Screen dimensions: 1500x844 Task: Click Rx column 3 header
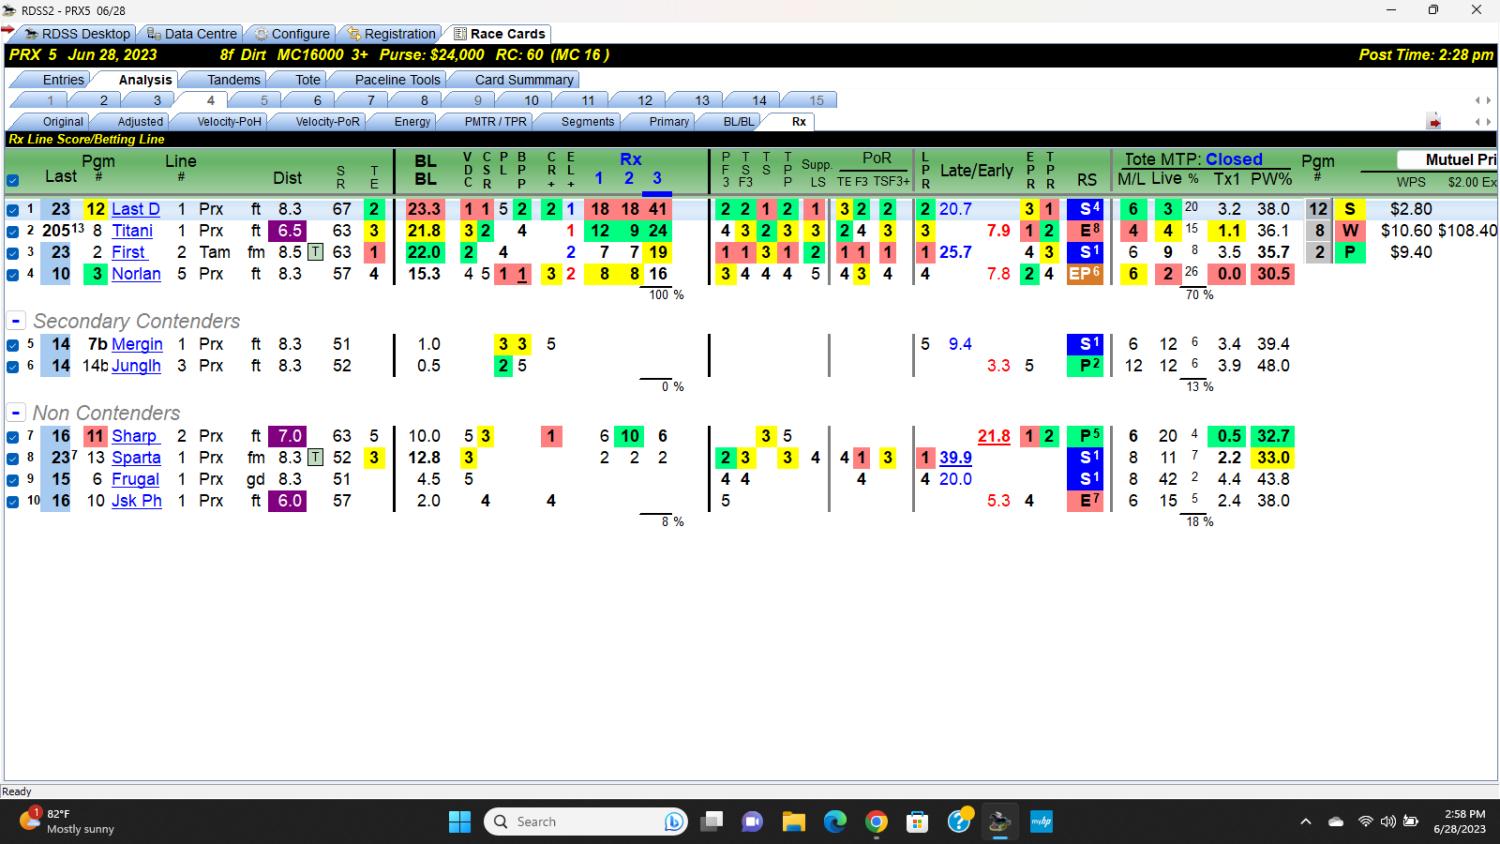click(657, 178)
